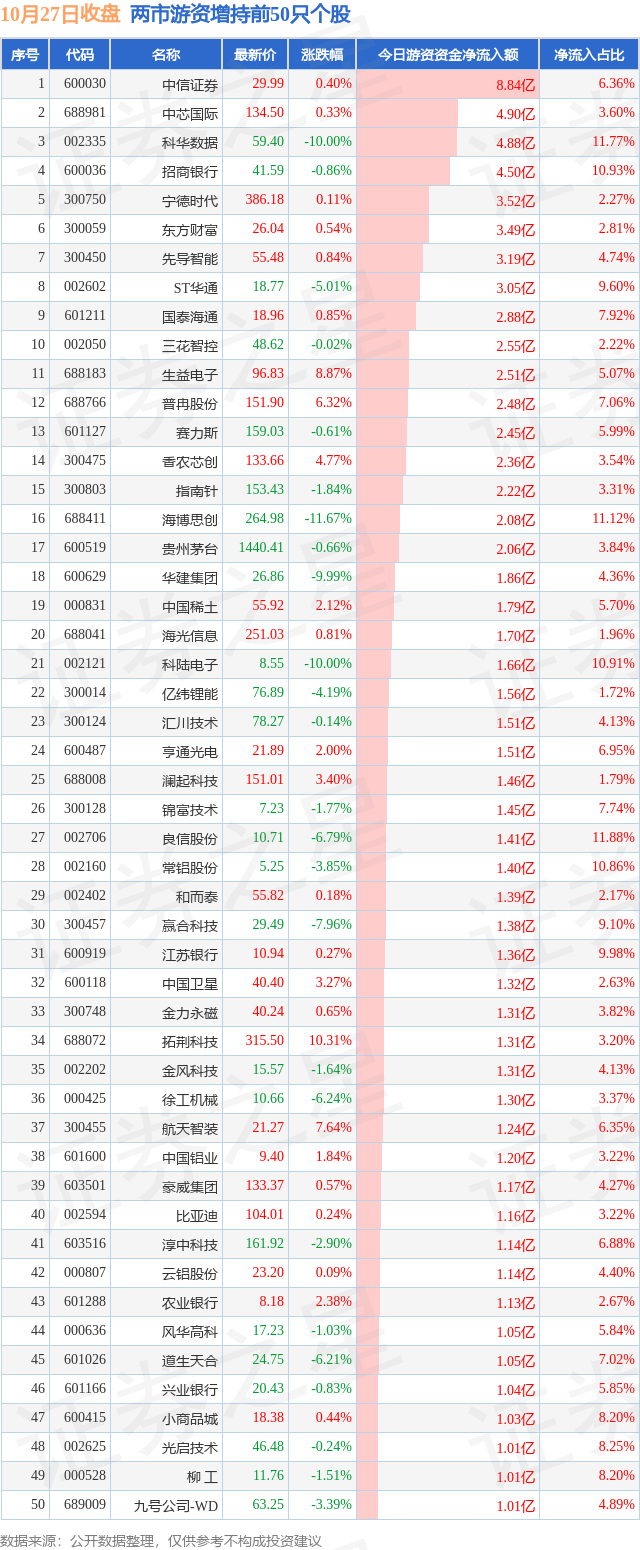Click stock name 科陆电子
This screenshot has height=1550, width=640.
pyautogui.click(x=190, y=664)
